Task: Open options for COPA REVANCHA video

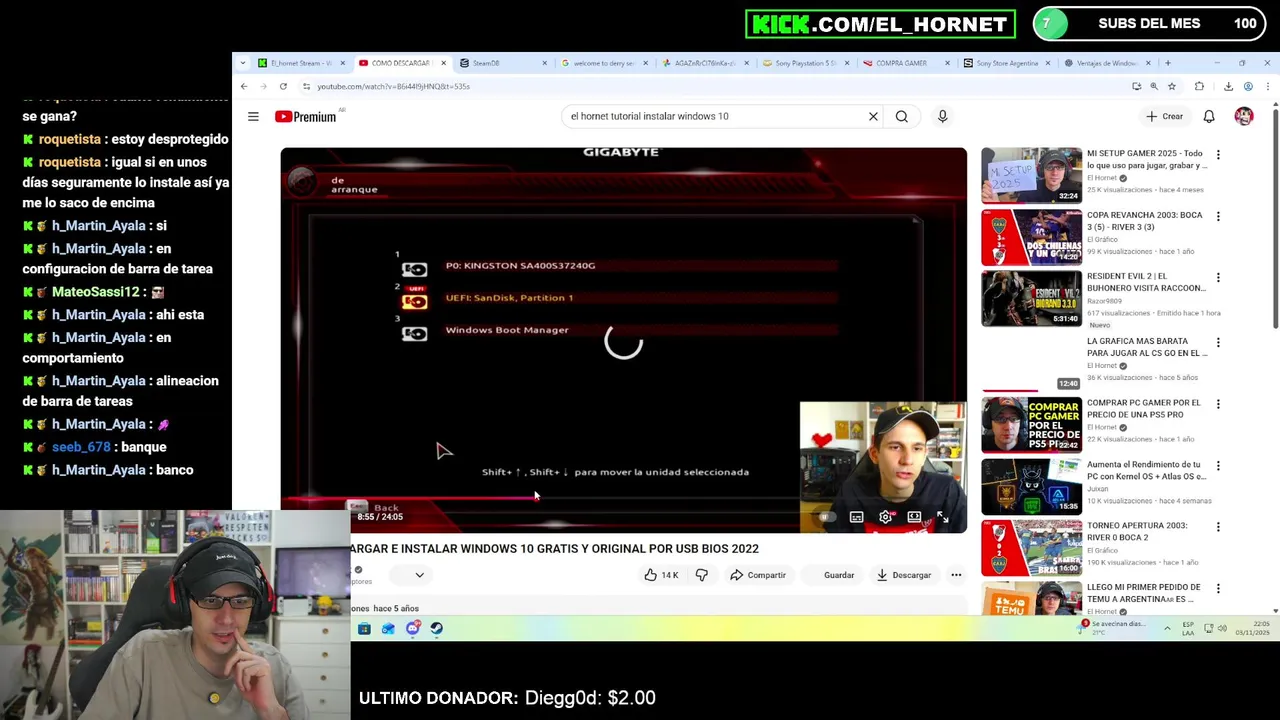Action: coord(1218,216)
